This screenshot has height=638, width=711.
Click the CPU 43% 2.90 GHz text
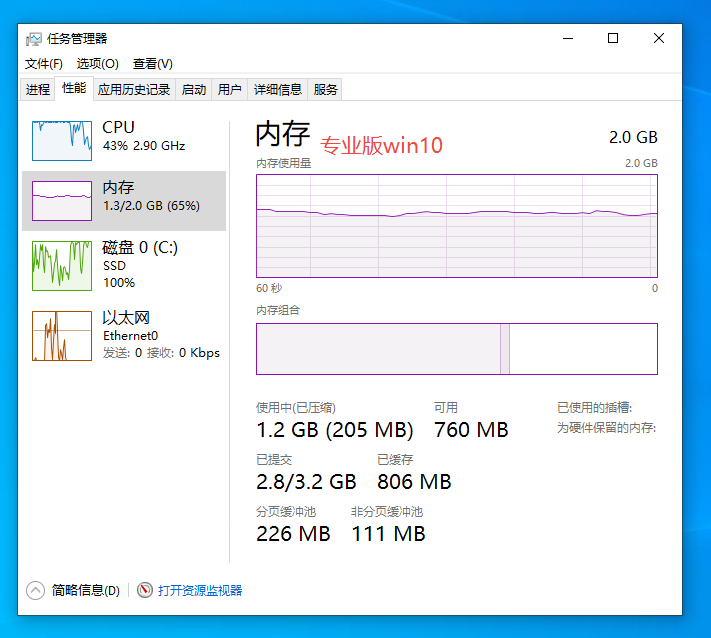pyautogui.click(x=144, y=146)
